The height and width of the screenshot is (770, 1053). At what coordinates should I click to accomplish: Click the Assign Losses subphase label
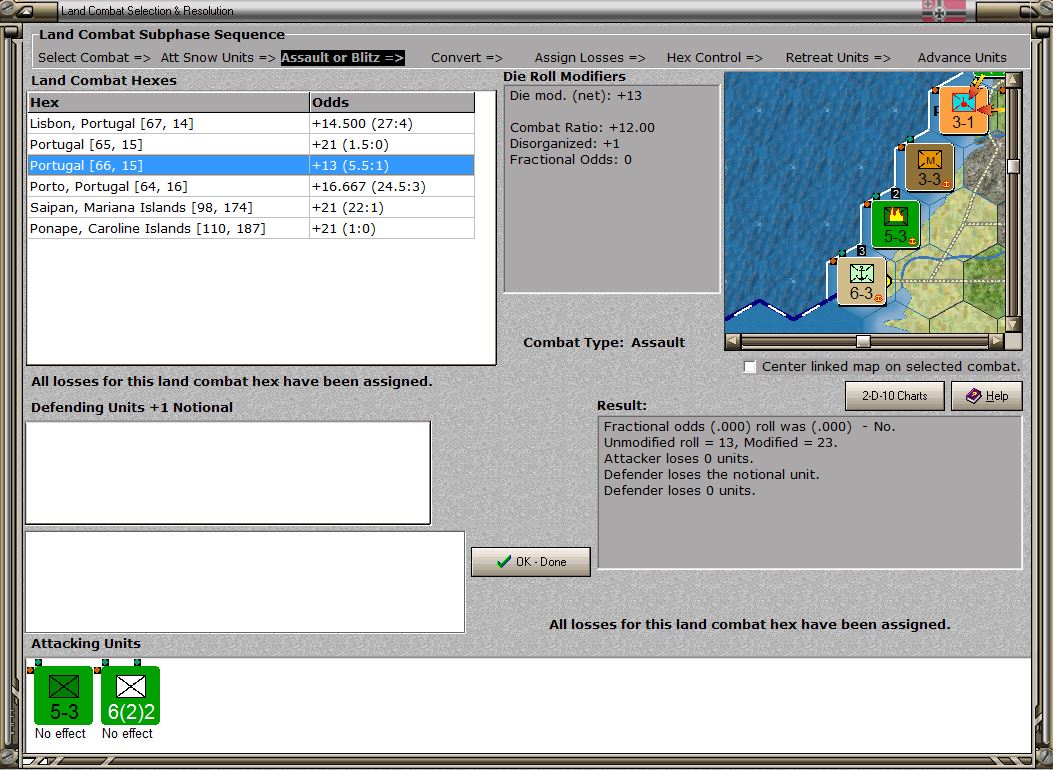click(590, 58)
